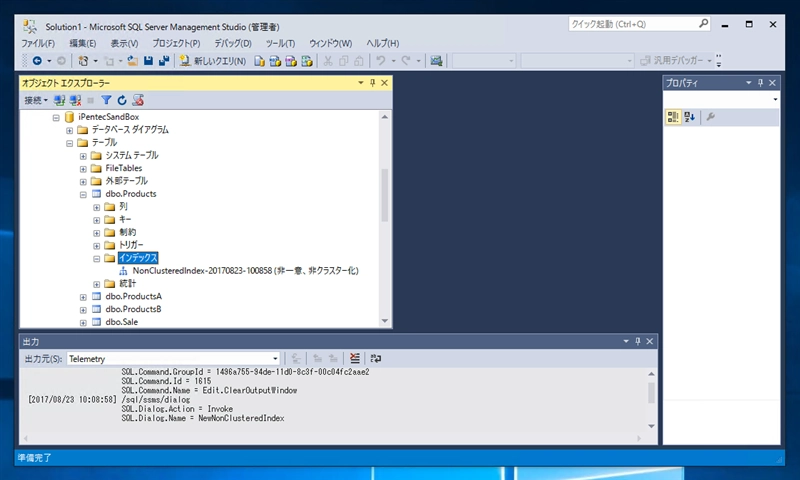The width and height of the screenshot is (800, 480).
Task: Pin the プロパティ panel
Action: coord(761,83)
